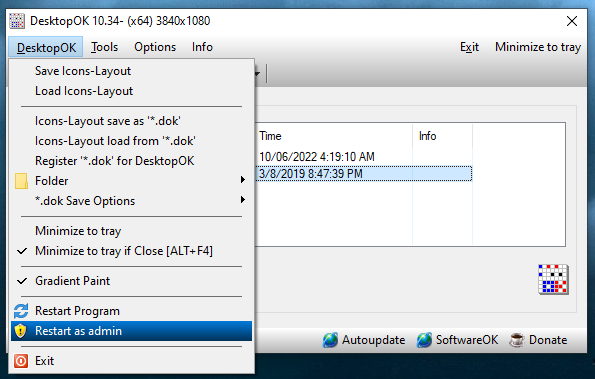Viewport: 595px width, 379px height.
Task: Click the Autoupdate globe icon
Action: coord(330,340)
